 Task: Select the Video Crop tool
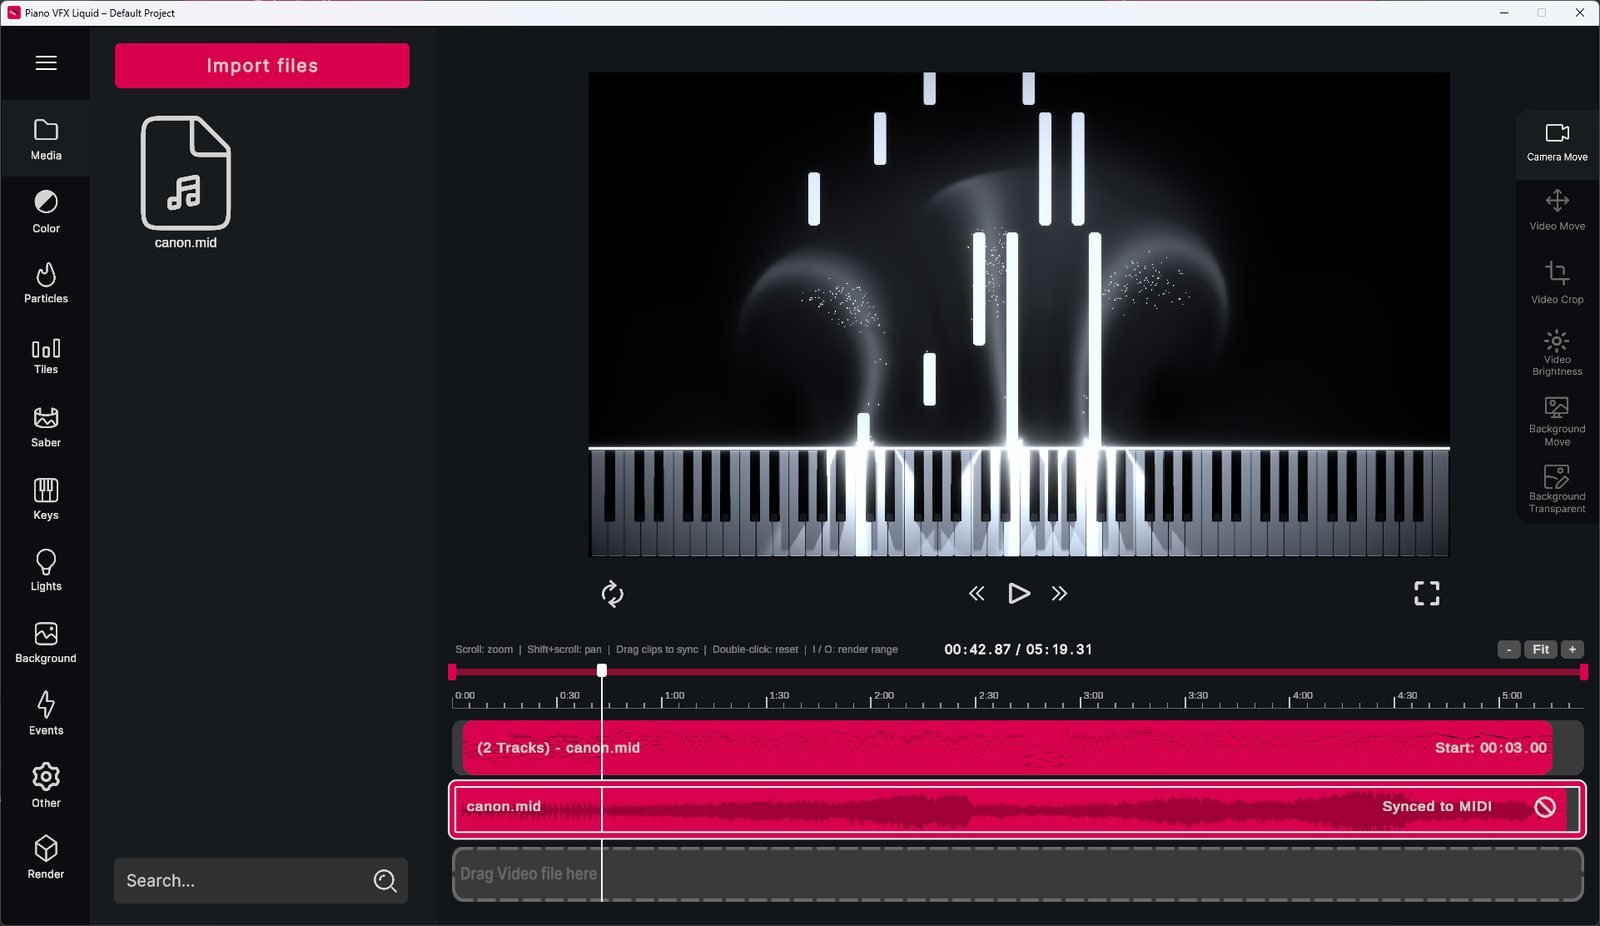tap(1557, 283)
